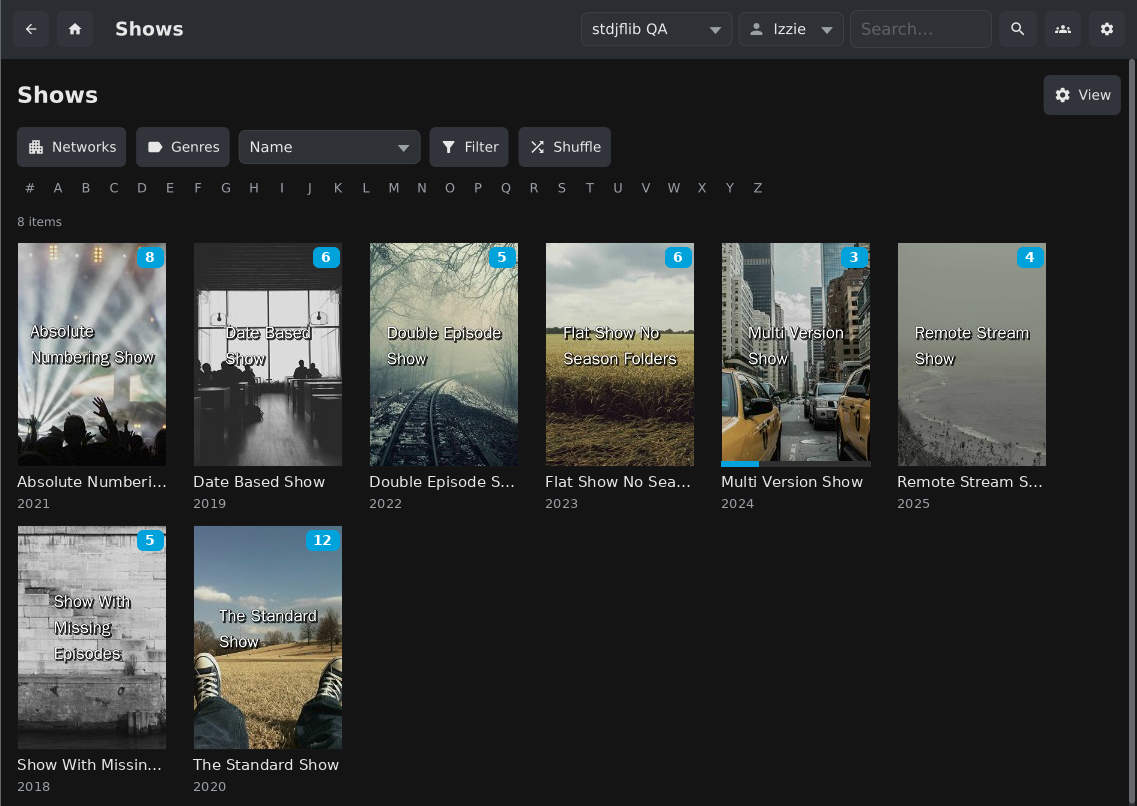Expand the stdjflib QA server dropdown
Image resolution: width=1137 pixels, height=806 pixels.
(x=656, y=29)
